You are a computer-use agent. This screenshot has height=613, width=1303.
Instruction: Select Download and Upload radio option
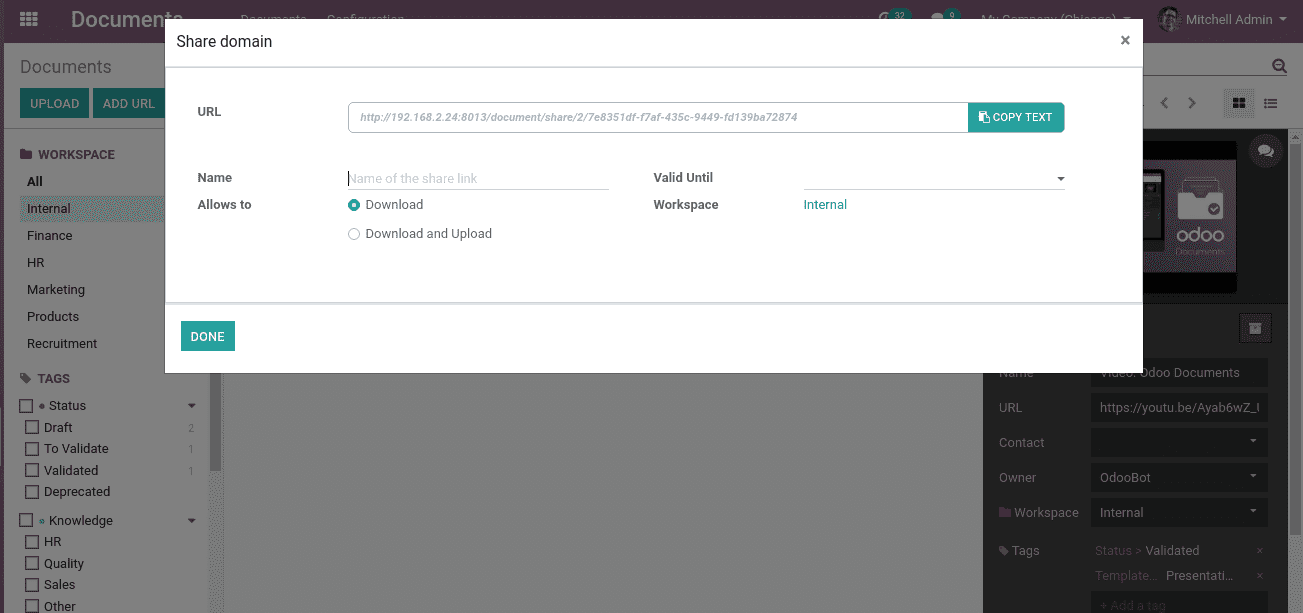tap(354, 234)
